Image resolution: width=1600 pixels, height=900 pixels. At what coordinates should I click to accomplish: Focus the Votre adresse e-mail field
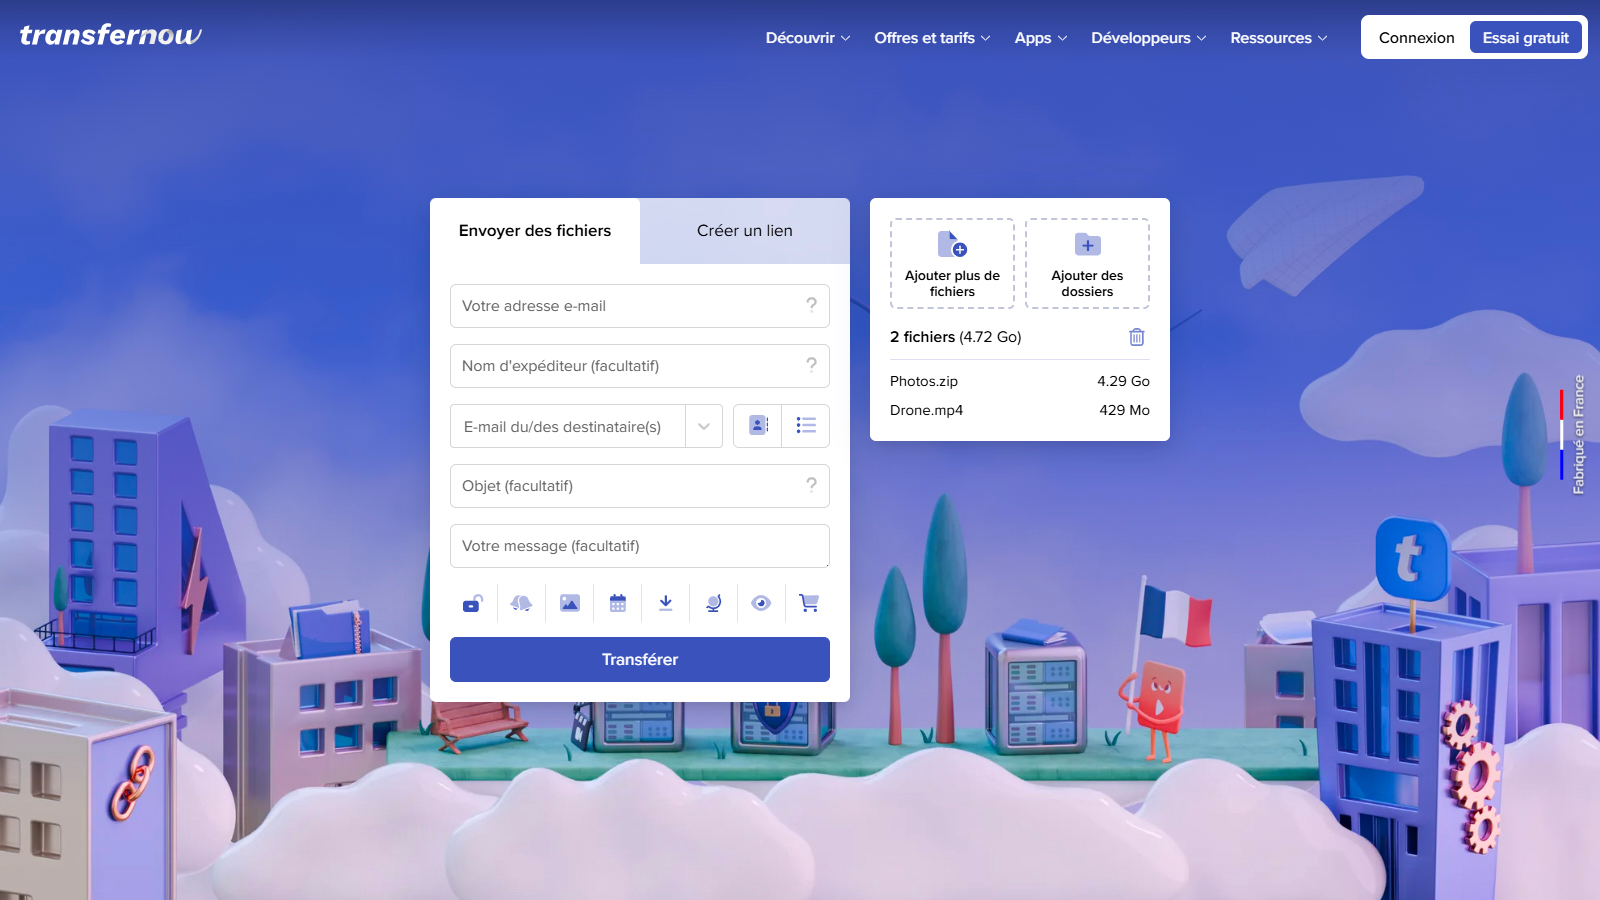click(640, 306)
